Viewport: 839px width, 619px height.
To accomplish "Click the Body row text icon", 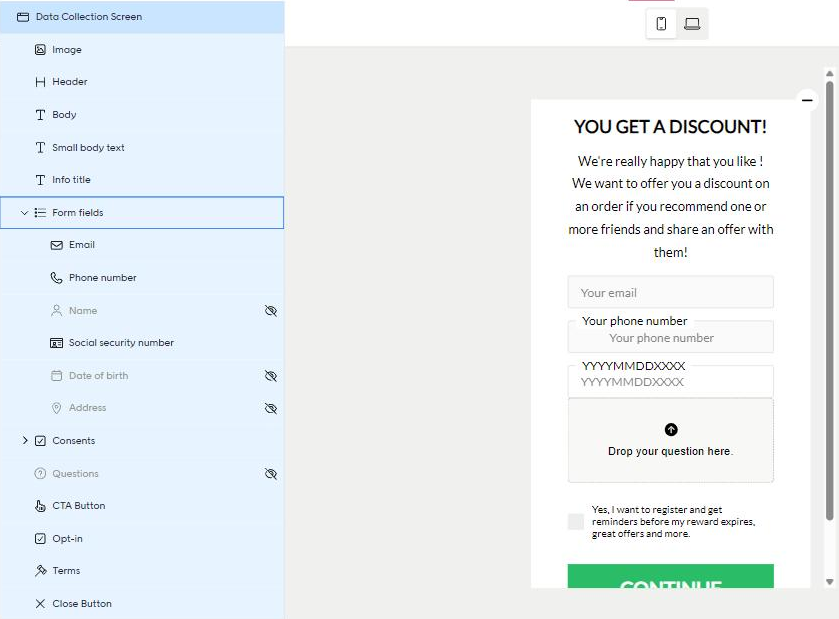I will click(40, 115).
